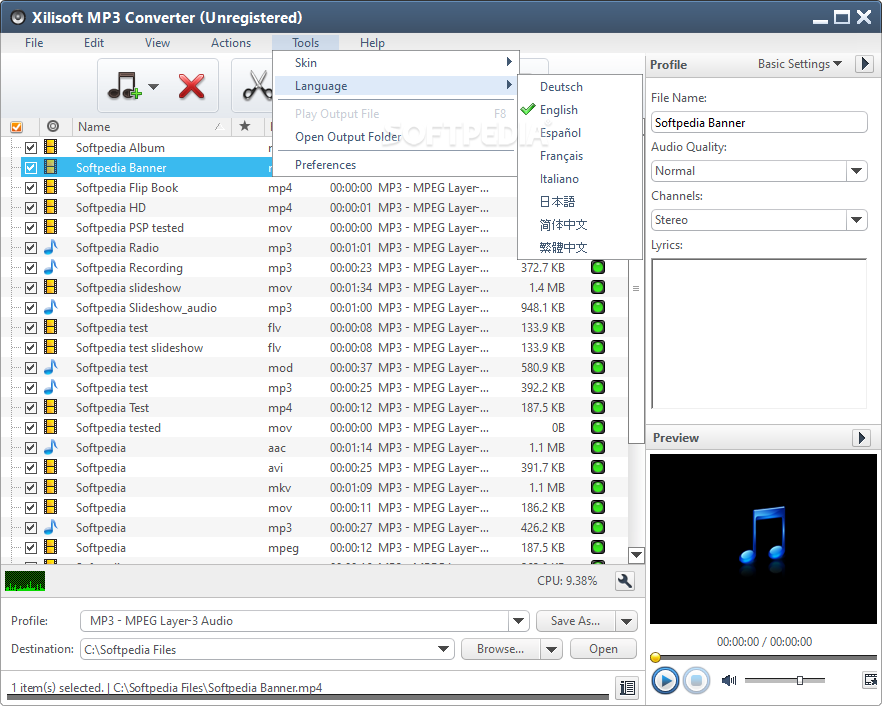Click the scissors Clip icon
The width and height of the screenshot is (882, 706).
coord(257,86)
